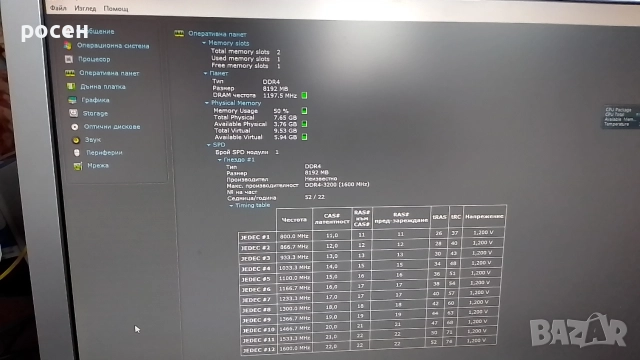
Task: Collapse the Памет tree node
Action: [205, 73]
